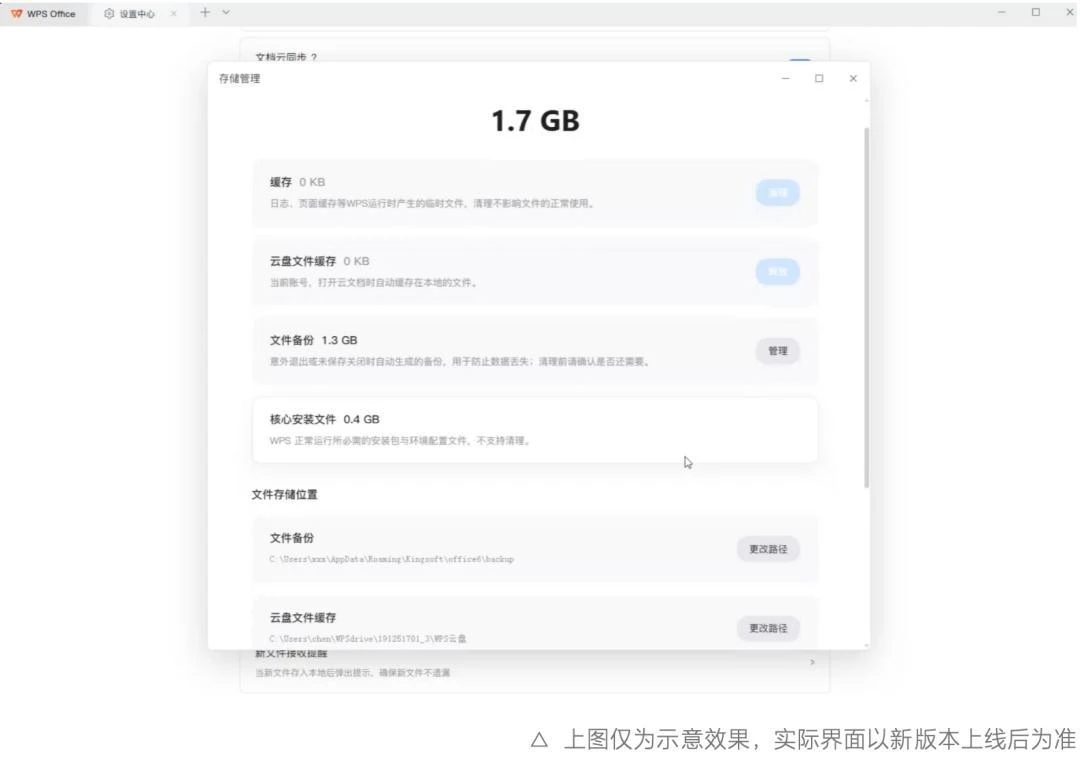Click the backup path ending in office6\backup
Image resolution: width=1080 pixels, height=769 pixels.
pyautogui.click(x=391, y=560)
